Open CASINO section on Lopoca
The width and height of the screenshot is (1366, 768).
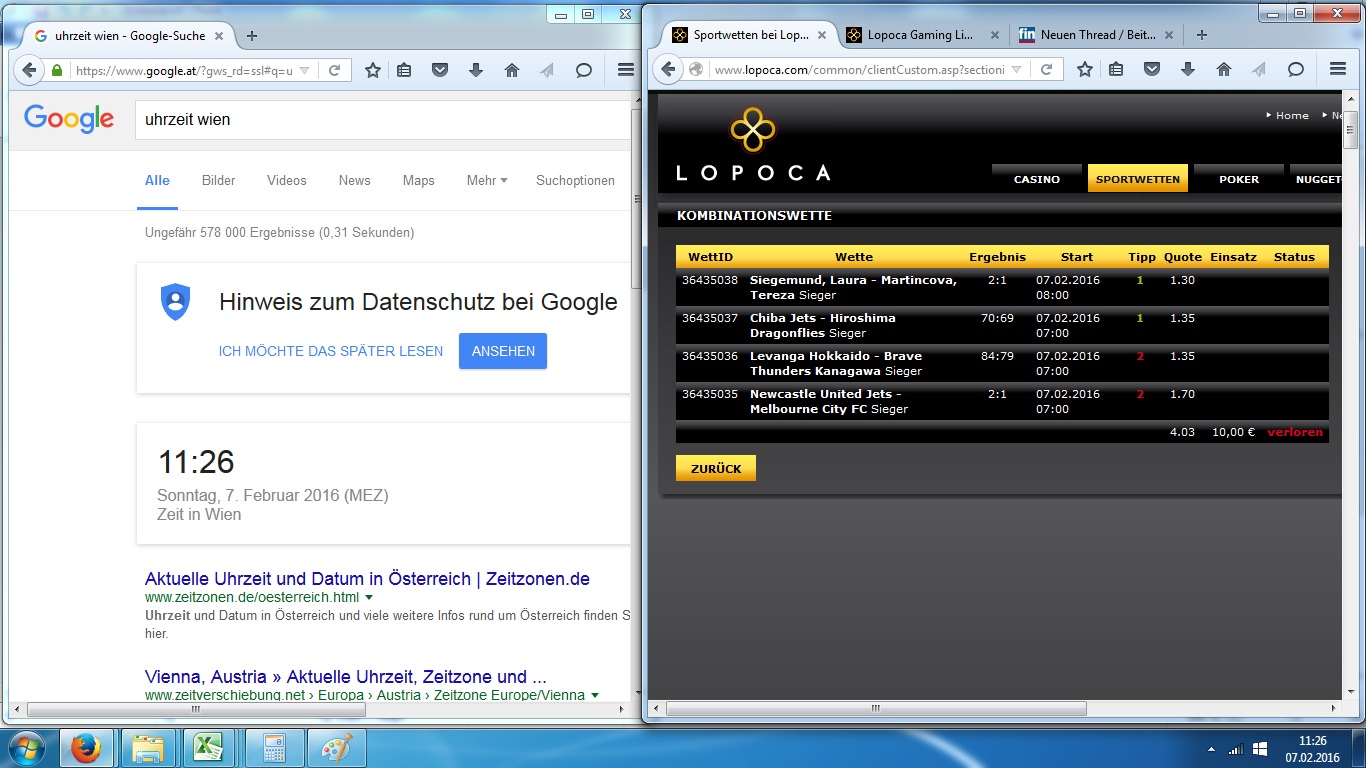1036,179
